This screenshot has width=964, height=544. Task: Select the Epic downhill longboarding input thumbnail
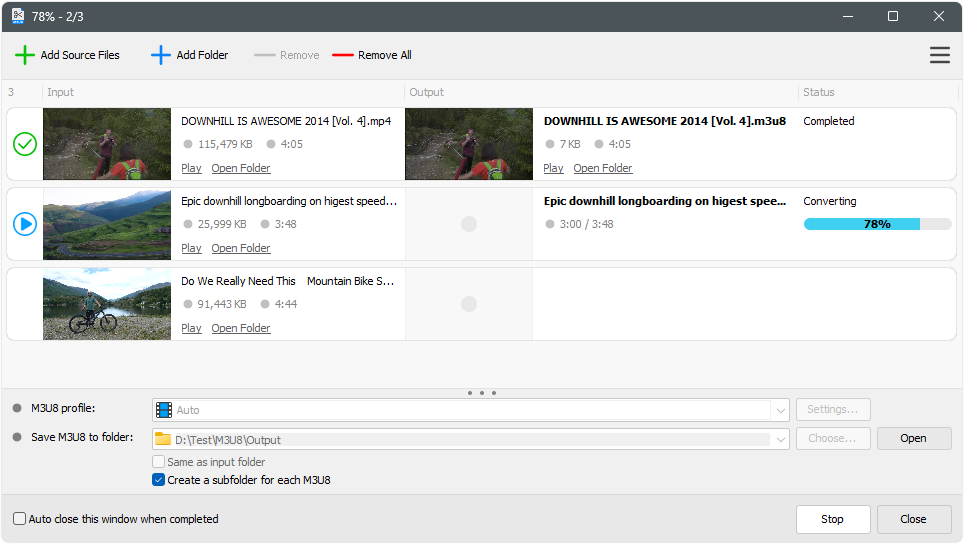point(107,224)
